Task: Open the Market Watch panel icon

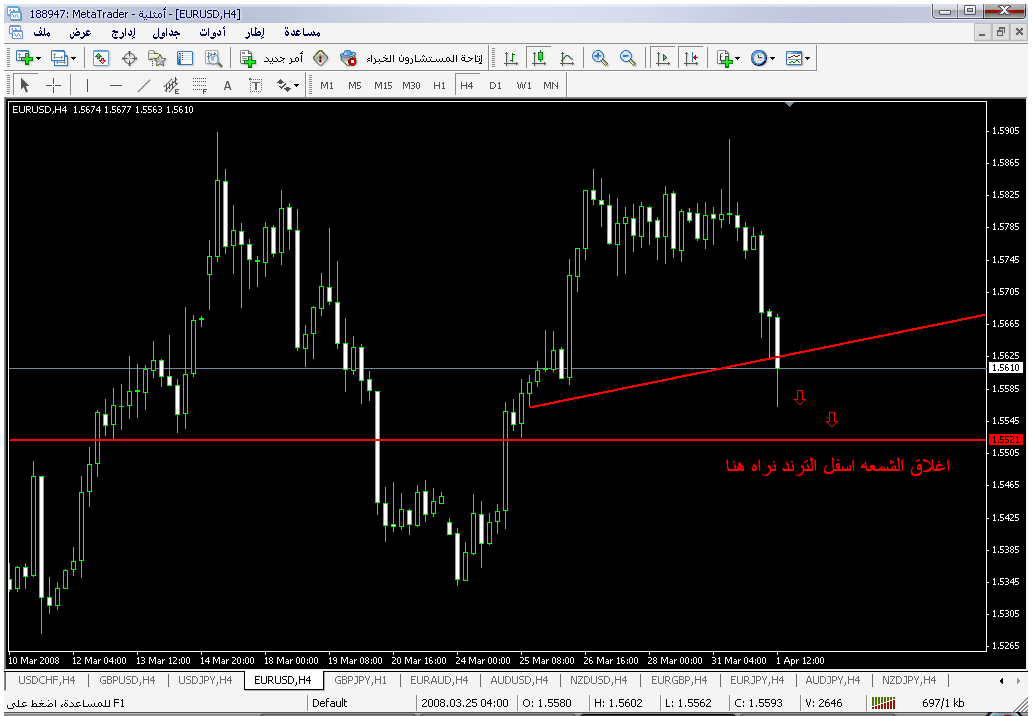Action: 101,58
